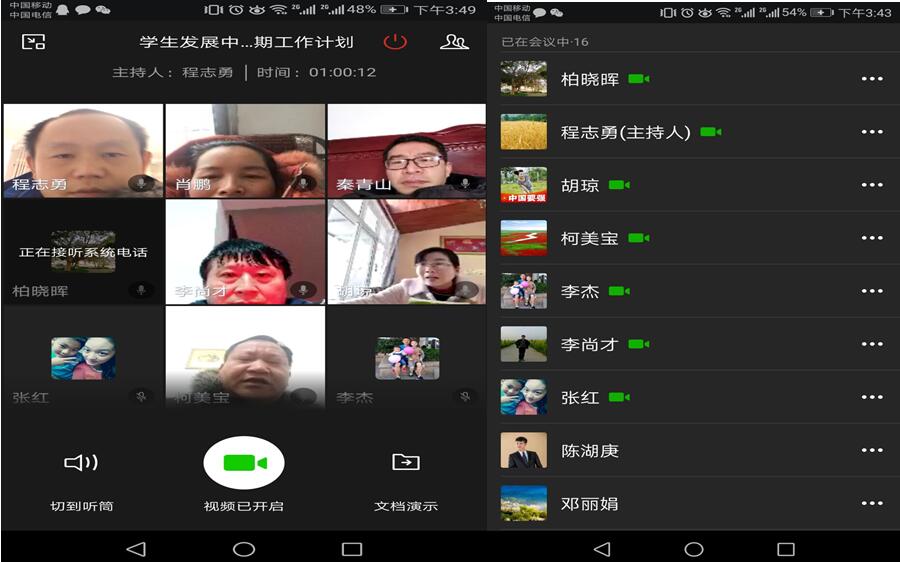Tap the 切到听筒 label

tap(81, 506)
